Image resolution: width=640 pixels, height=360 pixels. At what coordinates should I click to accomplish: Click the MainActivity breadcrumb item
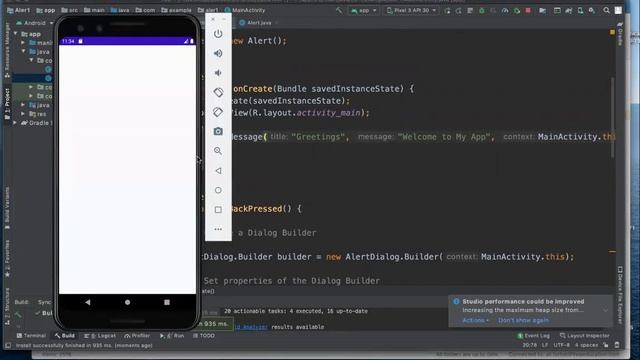coord(245,10)
